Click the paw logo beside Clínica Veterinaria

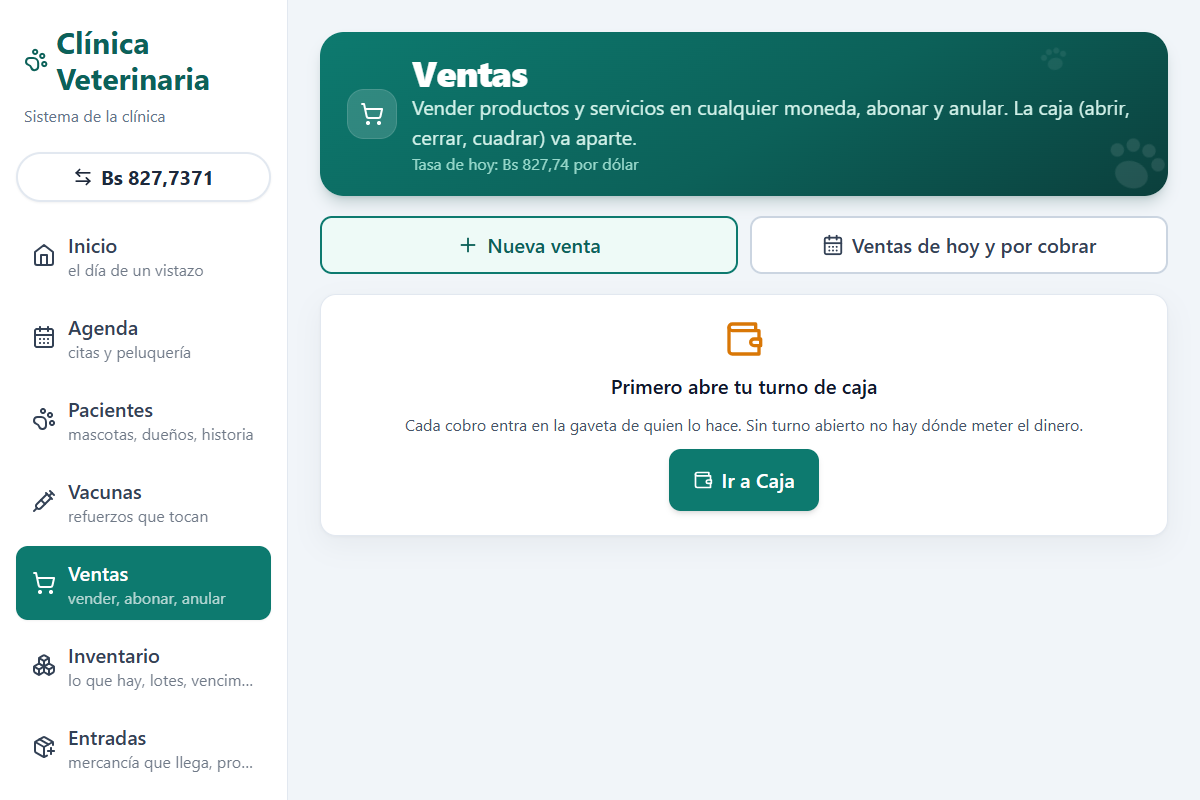pos(36,61)
